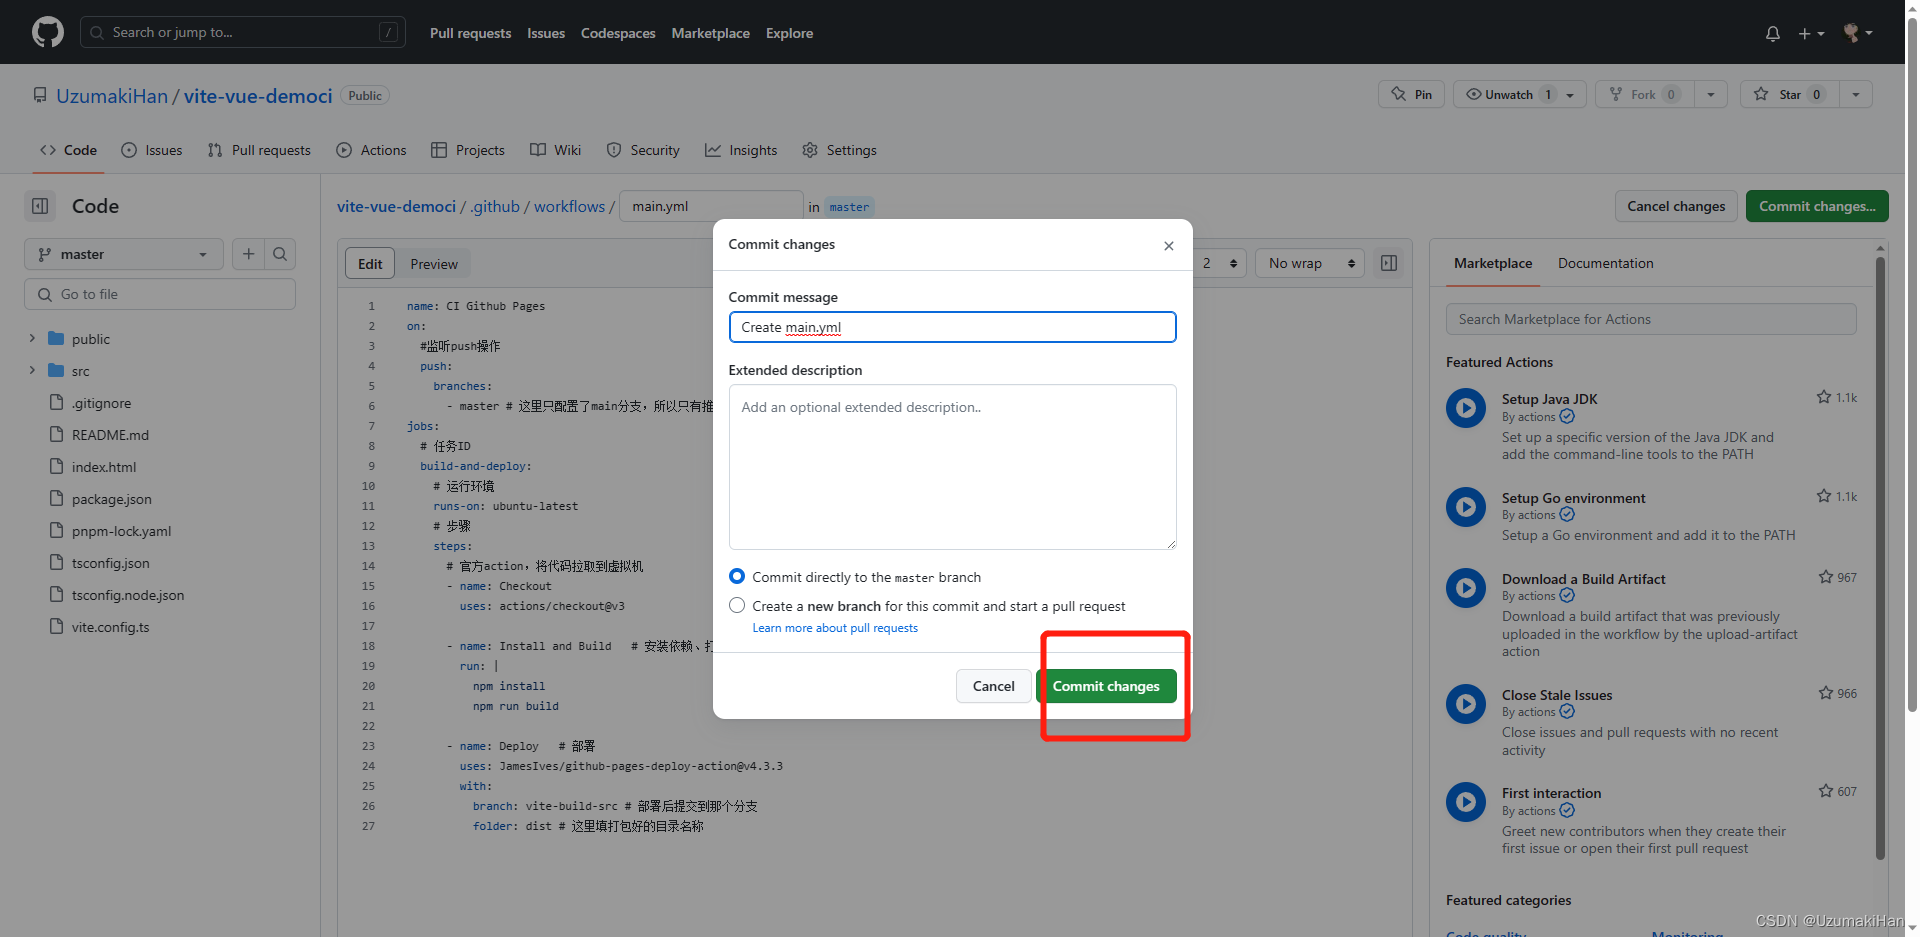Collapse the Code file tree side panel
Screen dimensions: 1920x937
pyautogui.click(x=40, y=205)
